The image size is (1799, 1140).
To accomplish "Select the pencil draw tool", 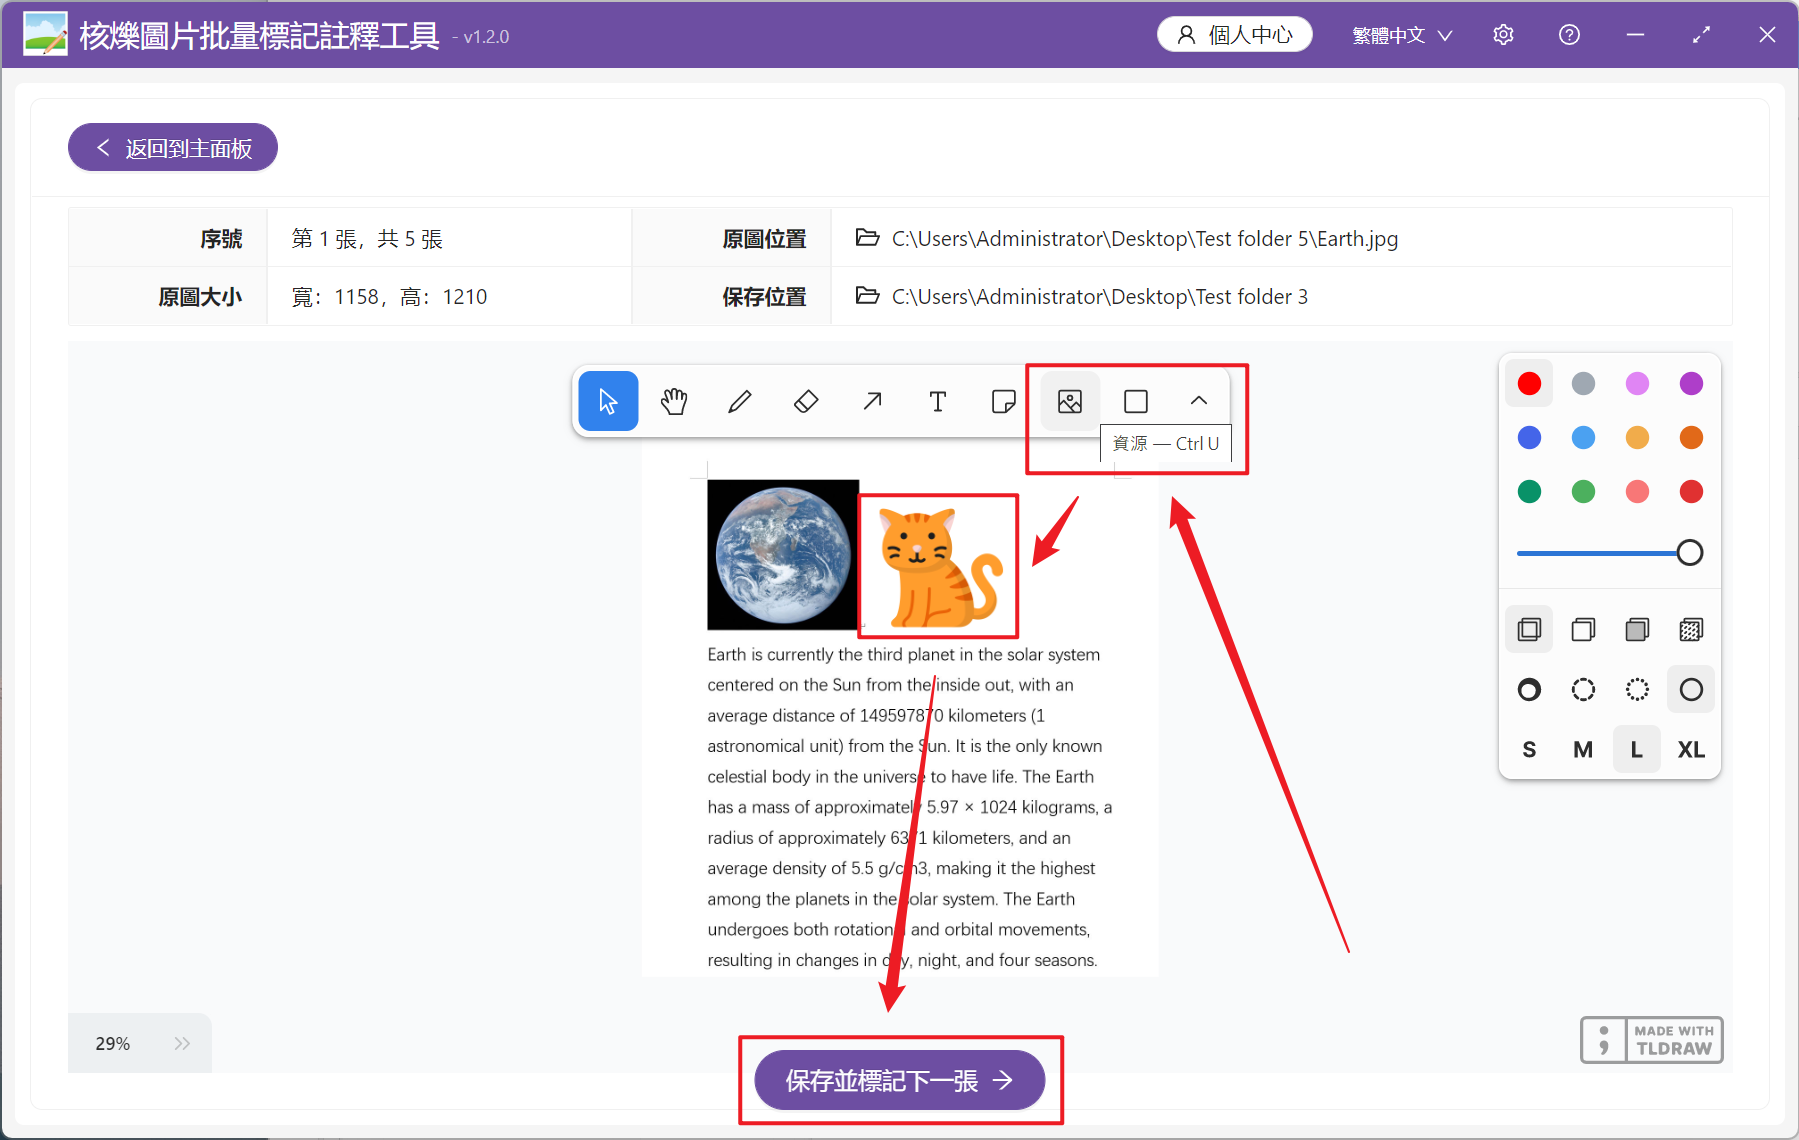I will click(x=740, y=401).
